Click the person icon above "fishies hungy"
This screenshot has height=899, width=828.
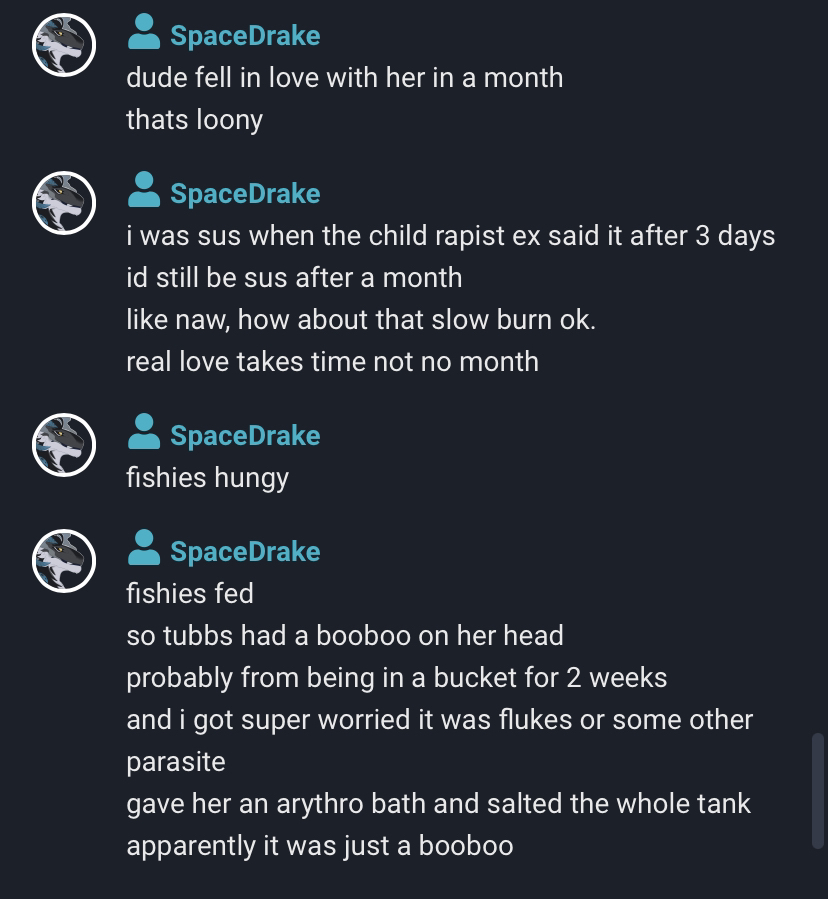(144, 431)
